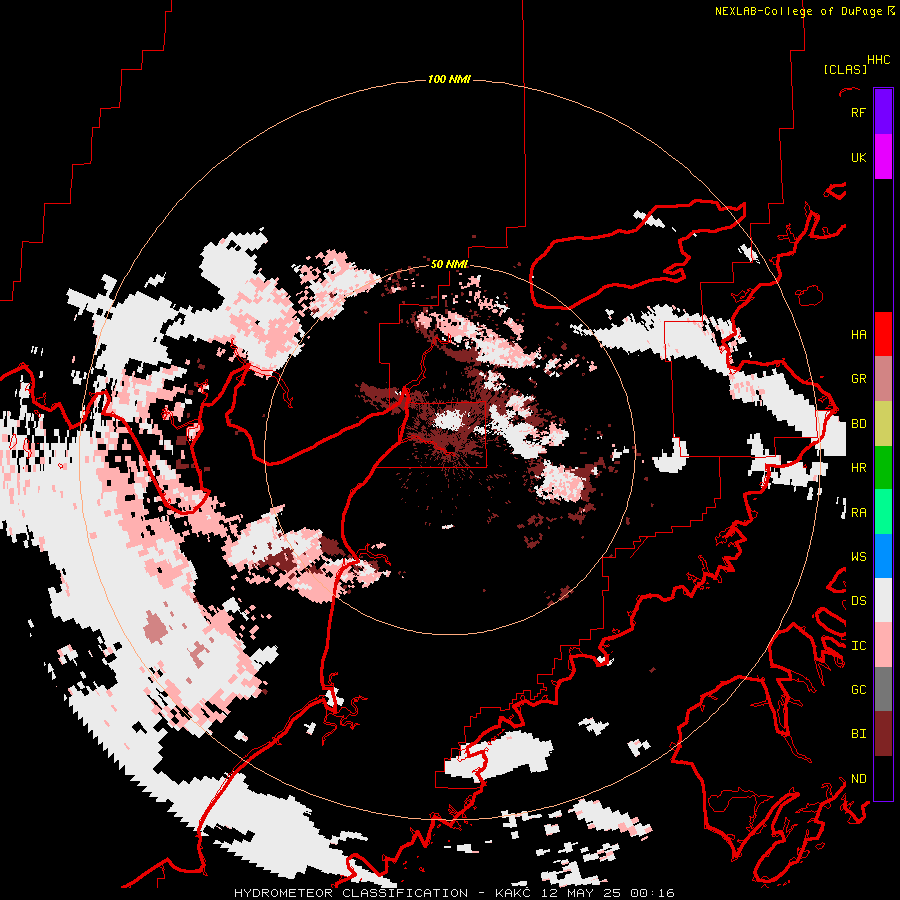This screenshot has width=900, height=900.
Task: Click the HHC product label
Action: pyautogui.click(x=879, y=60)
